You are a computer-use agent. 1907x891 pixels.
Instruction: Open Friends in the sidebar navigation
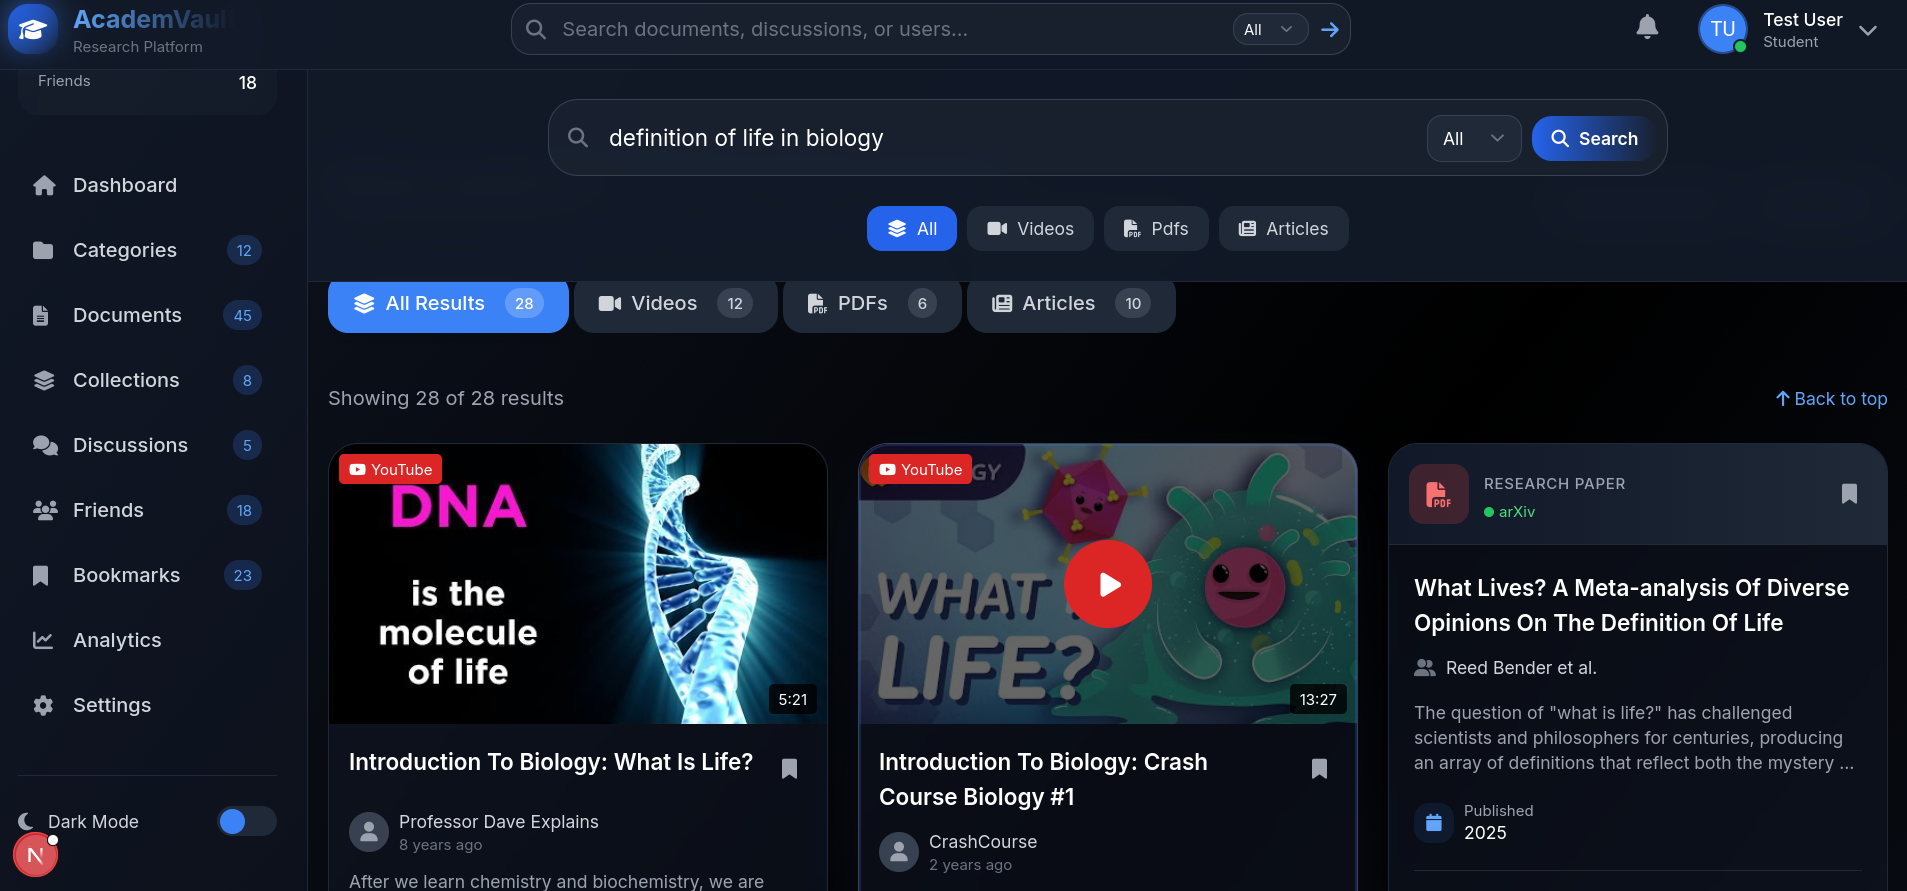[147, 510]
